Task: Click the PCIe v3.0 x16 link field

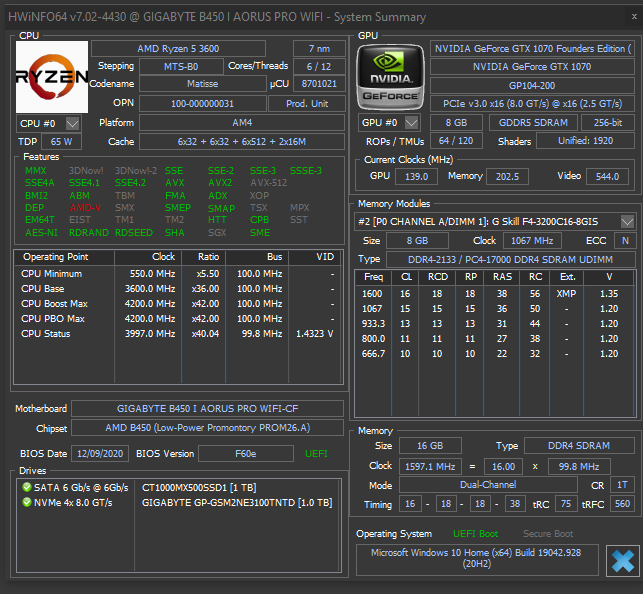Action: coord(532,104)
